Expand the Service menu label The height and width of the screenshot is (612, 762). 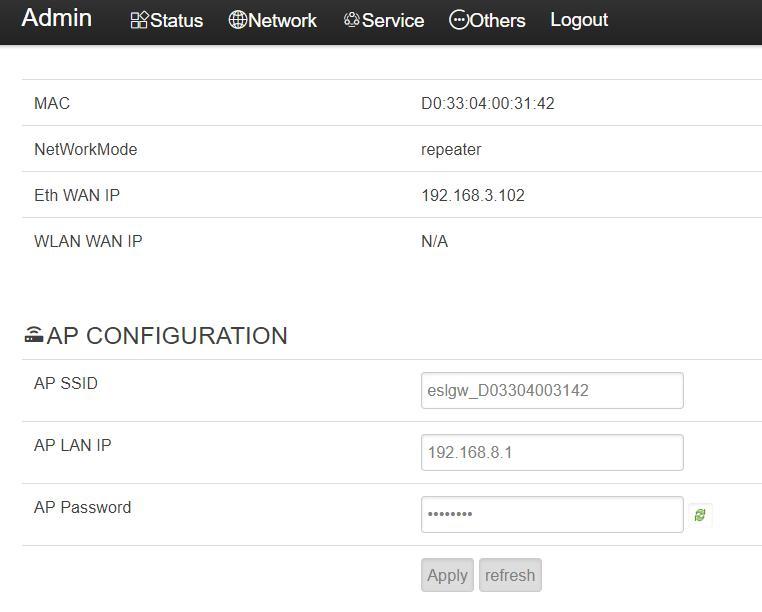coord(393,21)
